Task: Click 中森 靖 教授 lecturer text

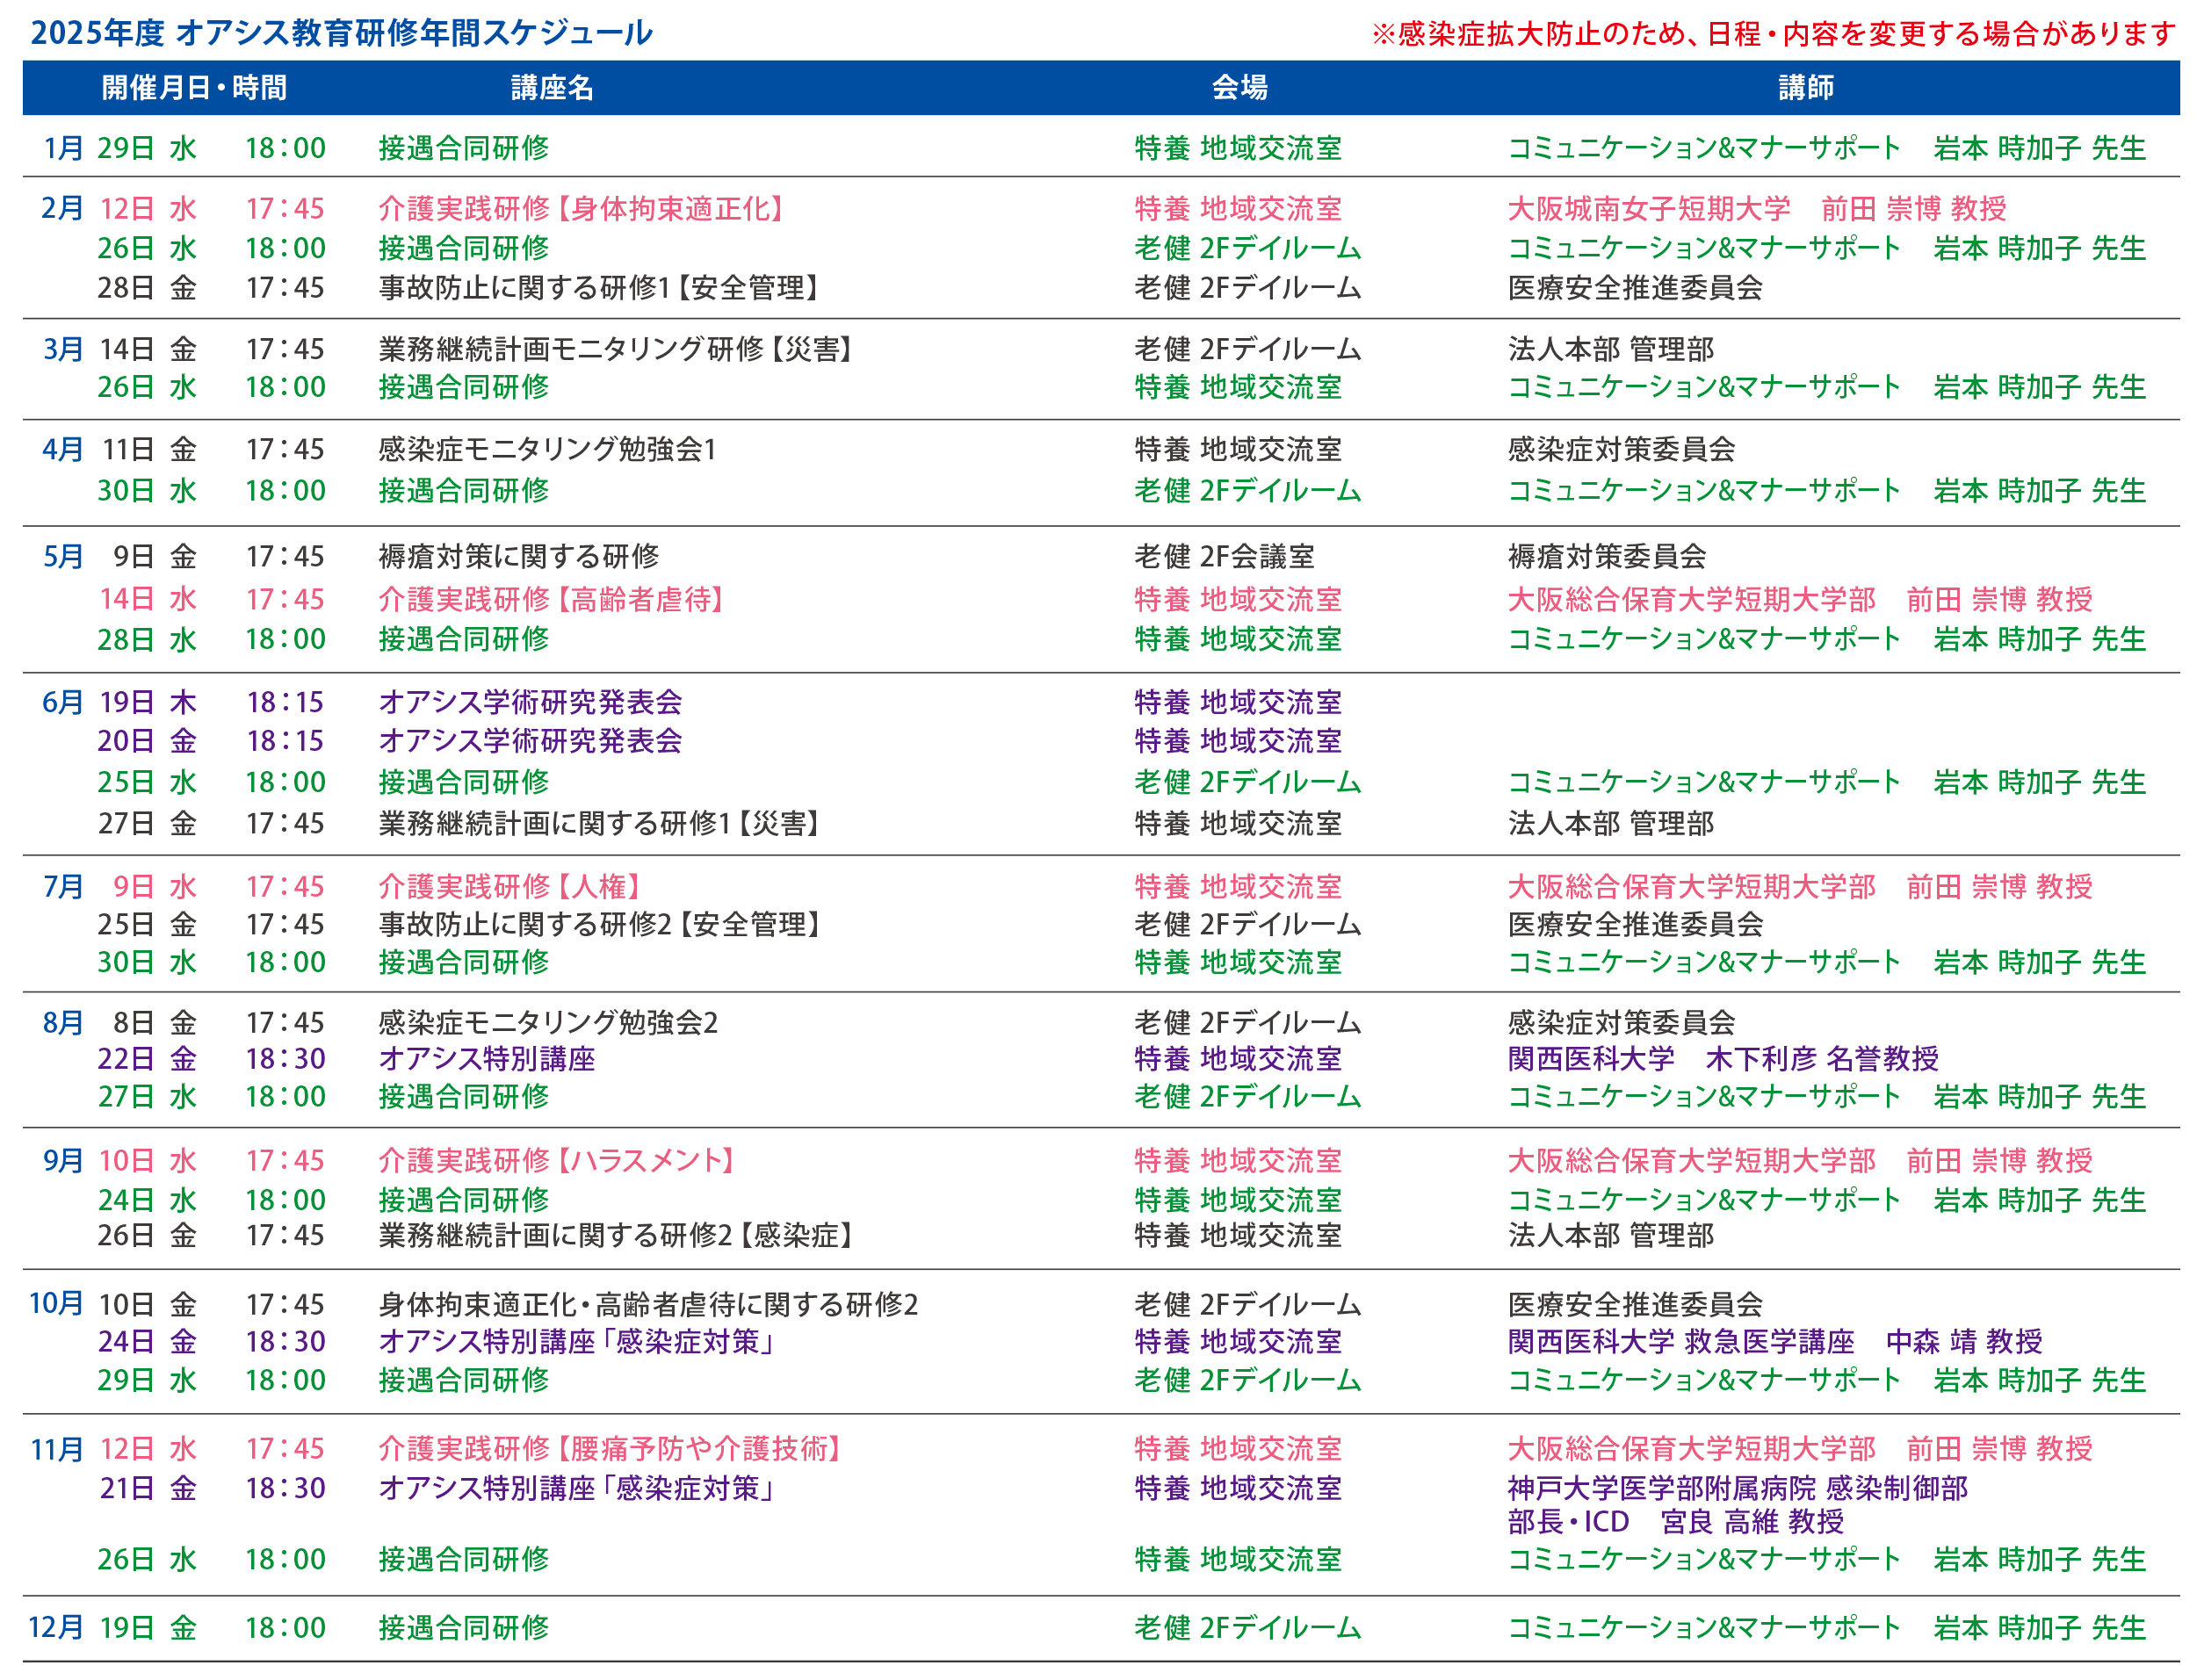Action: click(1964, 1341)
